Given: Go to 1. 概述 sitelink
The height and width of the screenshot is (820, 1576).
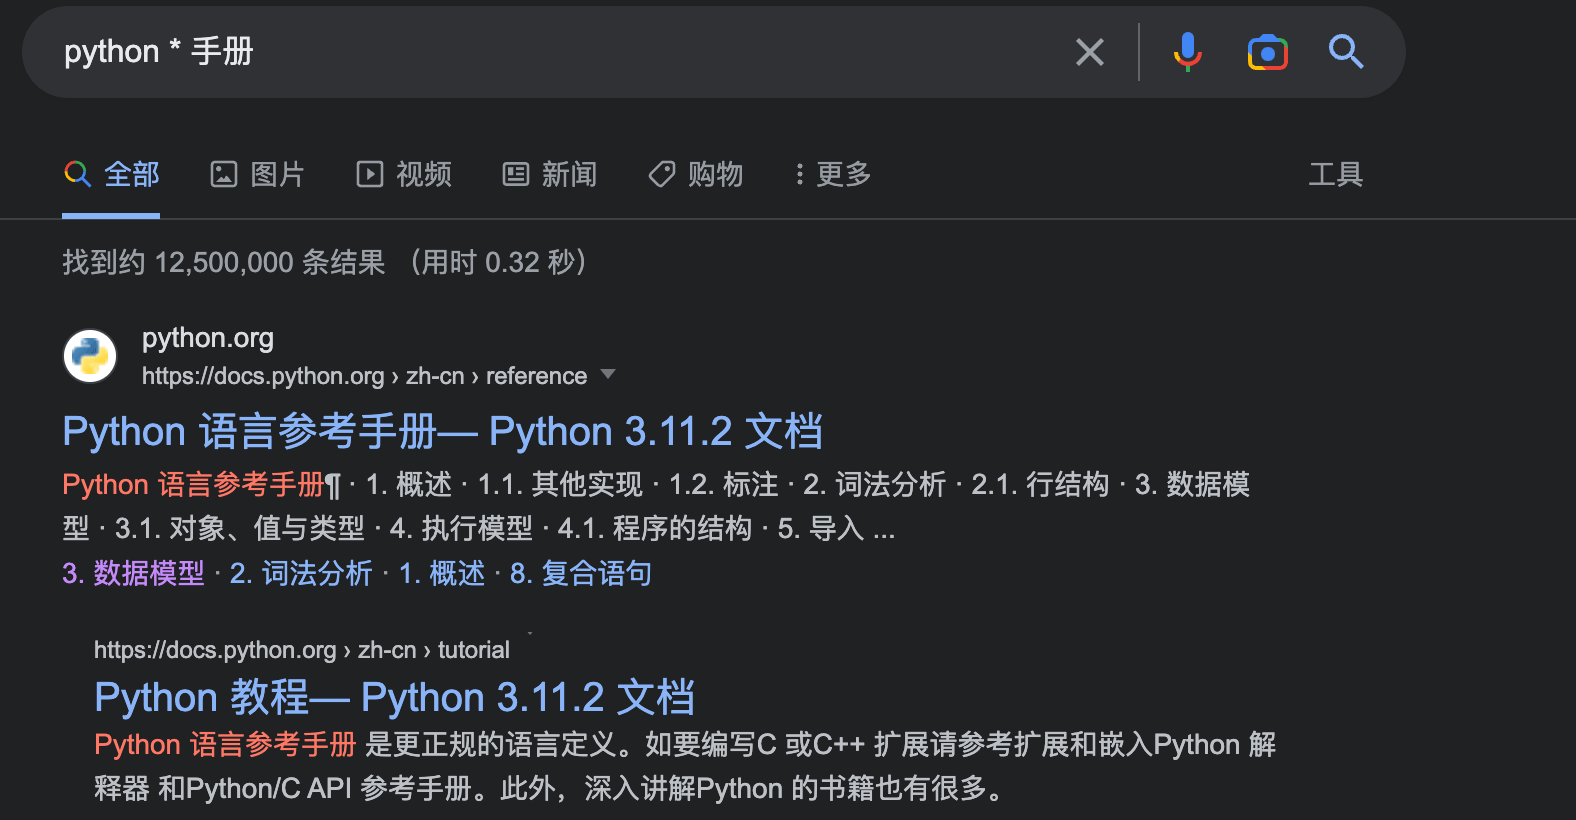Looking at the screenshot, I should click(442, 574).
